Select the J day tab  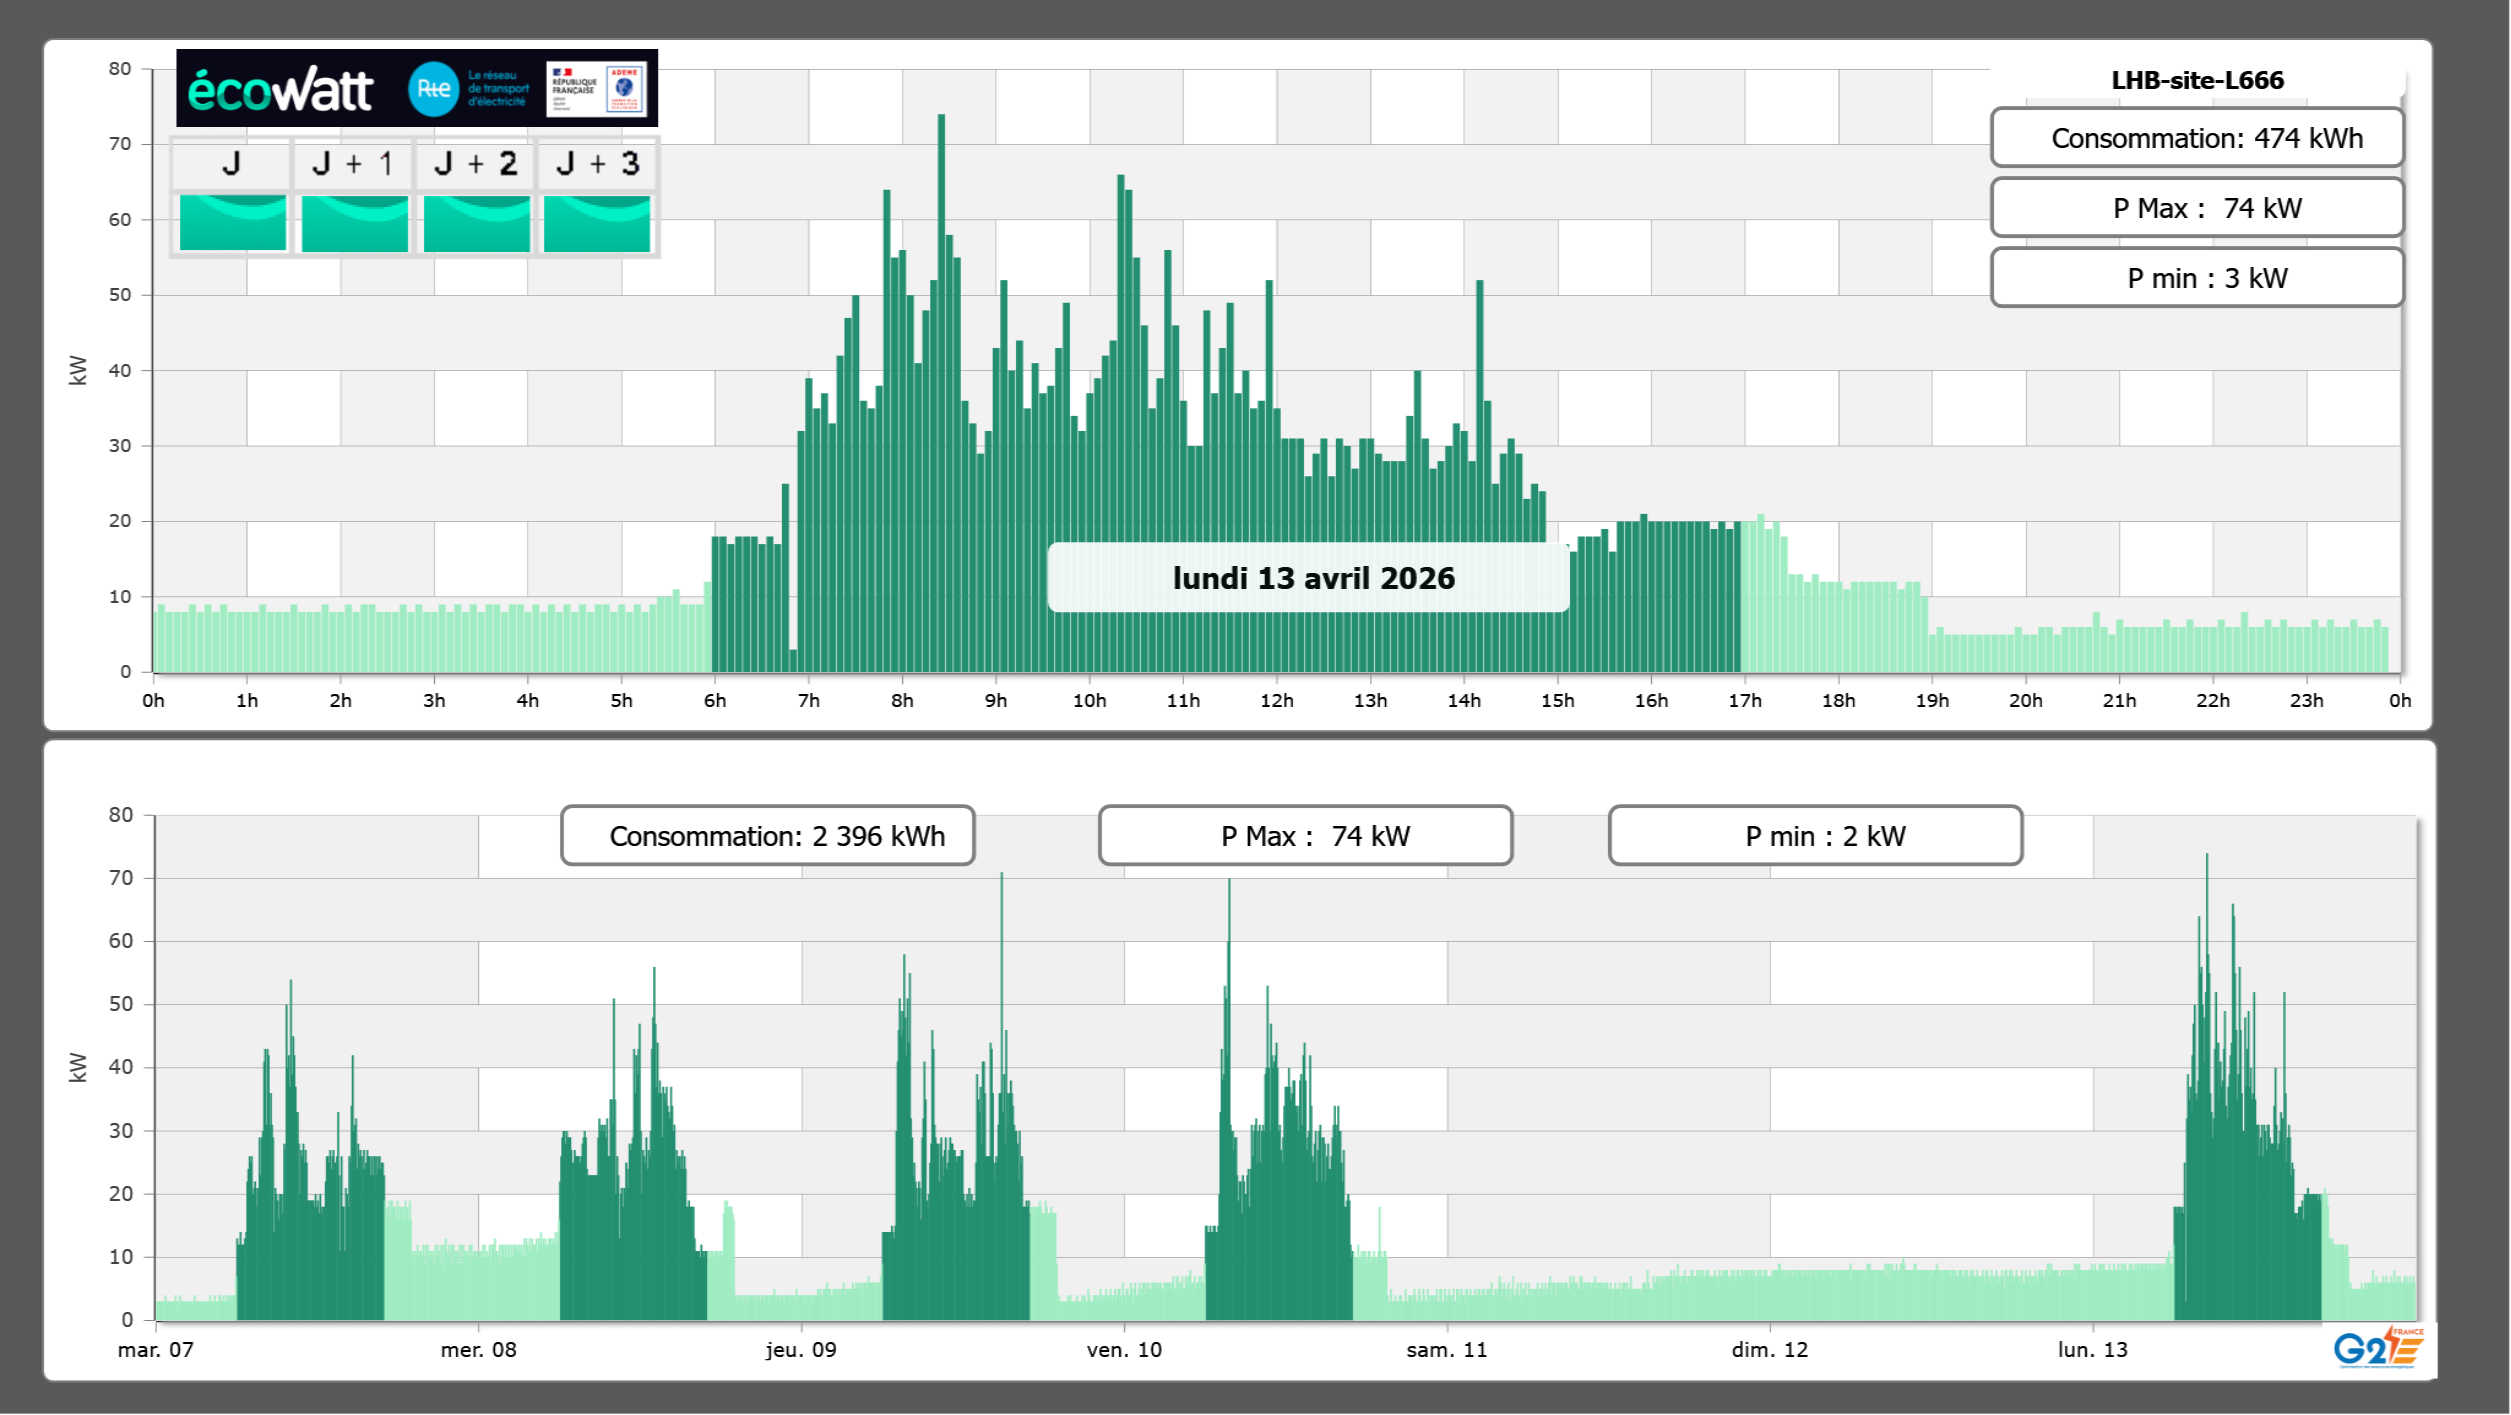point(231,164)
